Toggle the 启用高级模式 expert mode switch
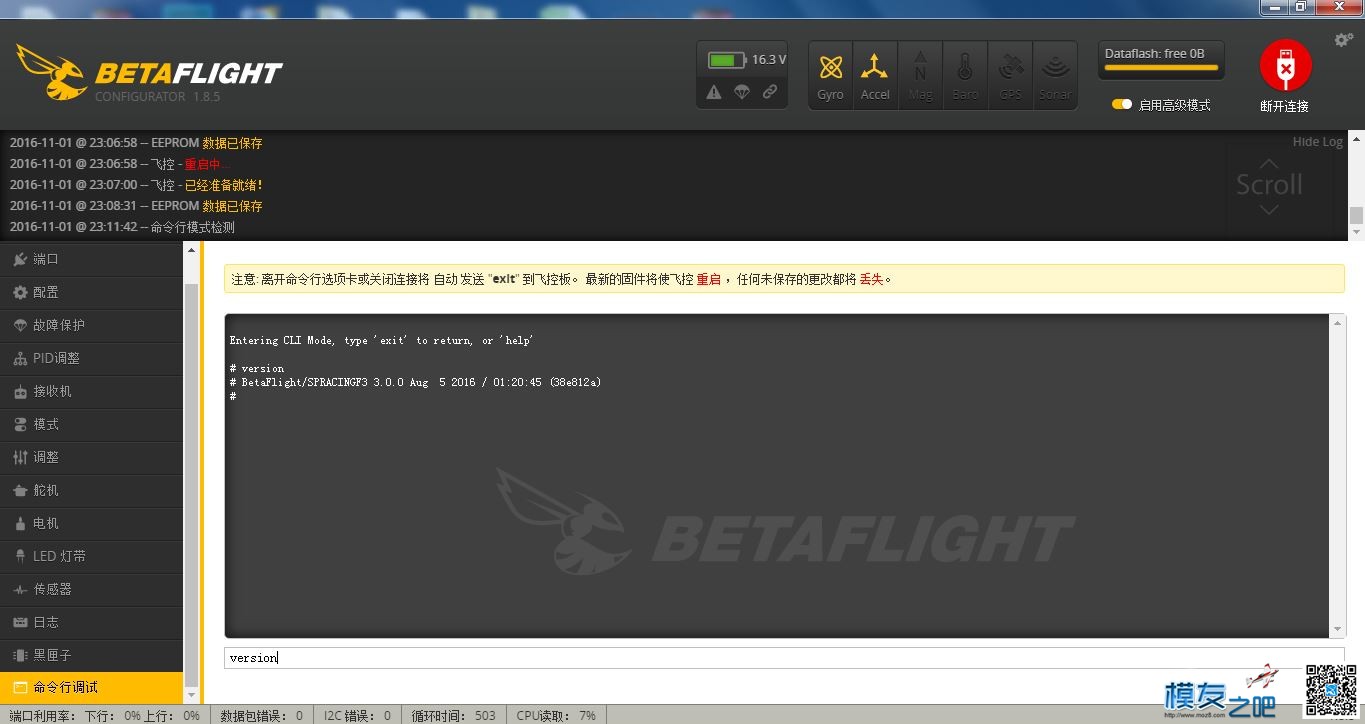Viewport: 1365px width, 724px height. 1122,104
